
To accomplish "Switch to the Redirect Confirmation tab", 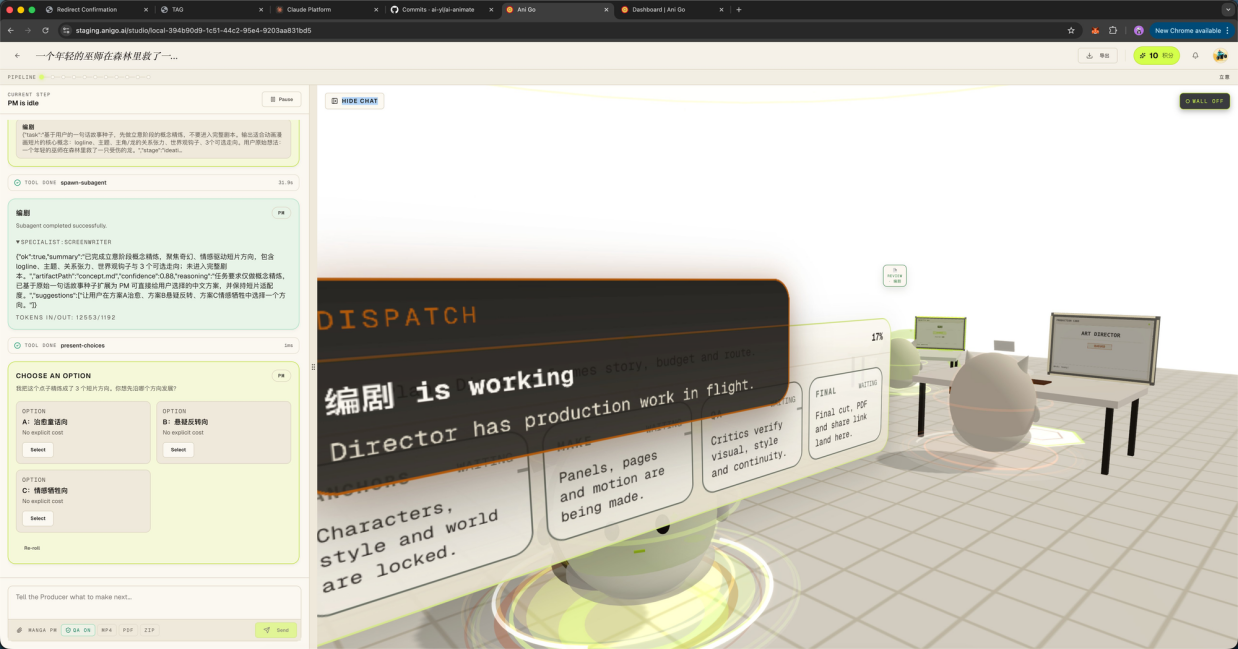I will click(98, 9).
